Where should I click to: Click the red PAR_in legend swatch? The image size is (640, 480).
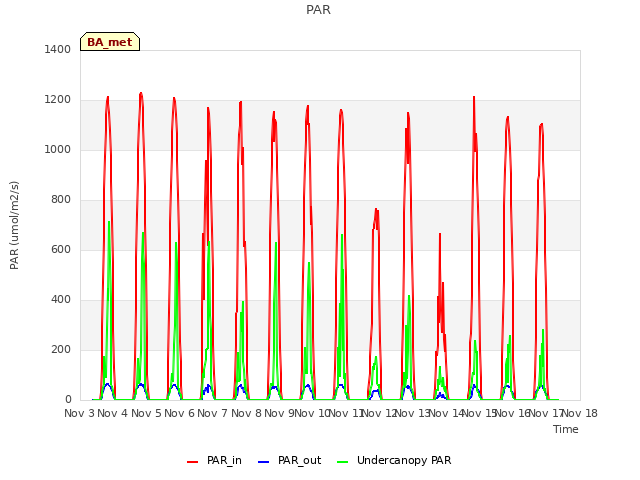point(192,462)
